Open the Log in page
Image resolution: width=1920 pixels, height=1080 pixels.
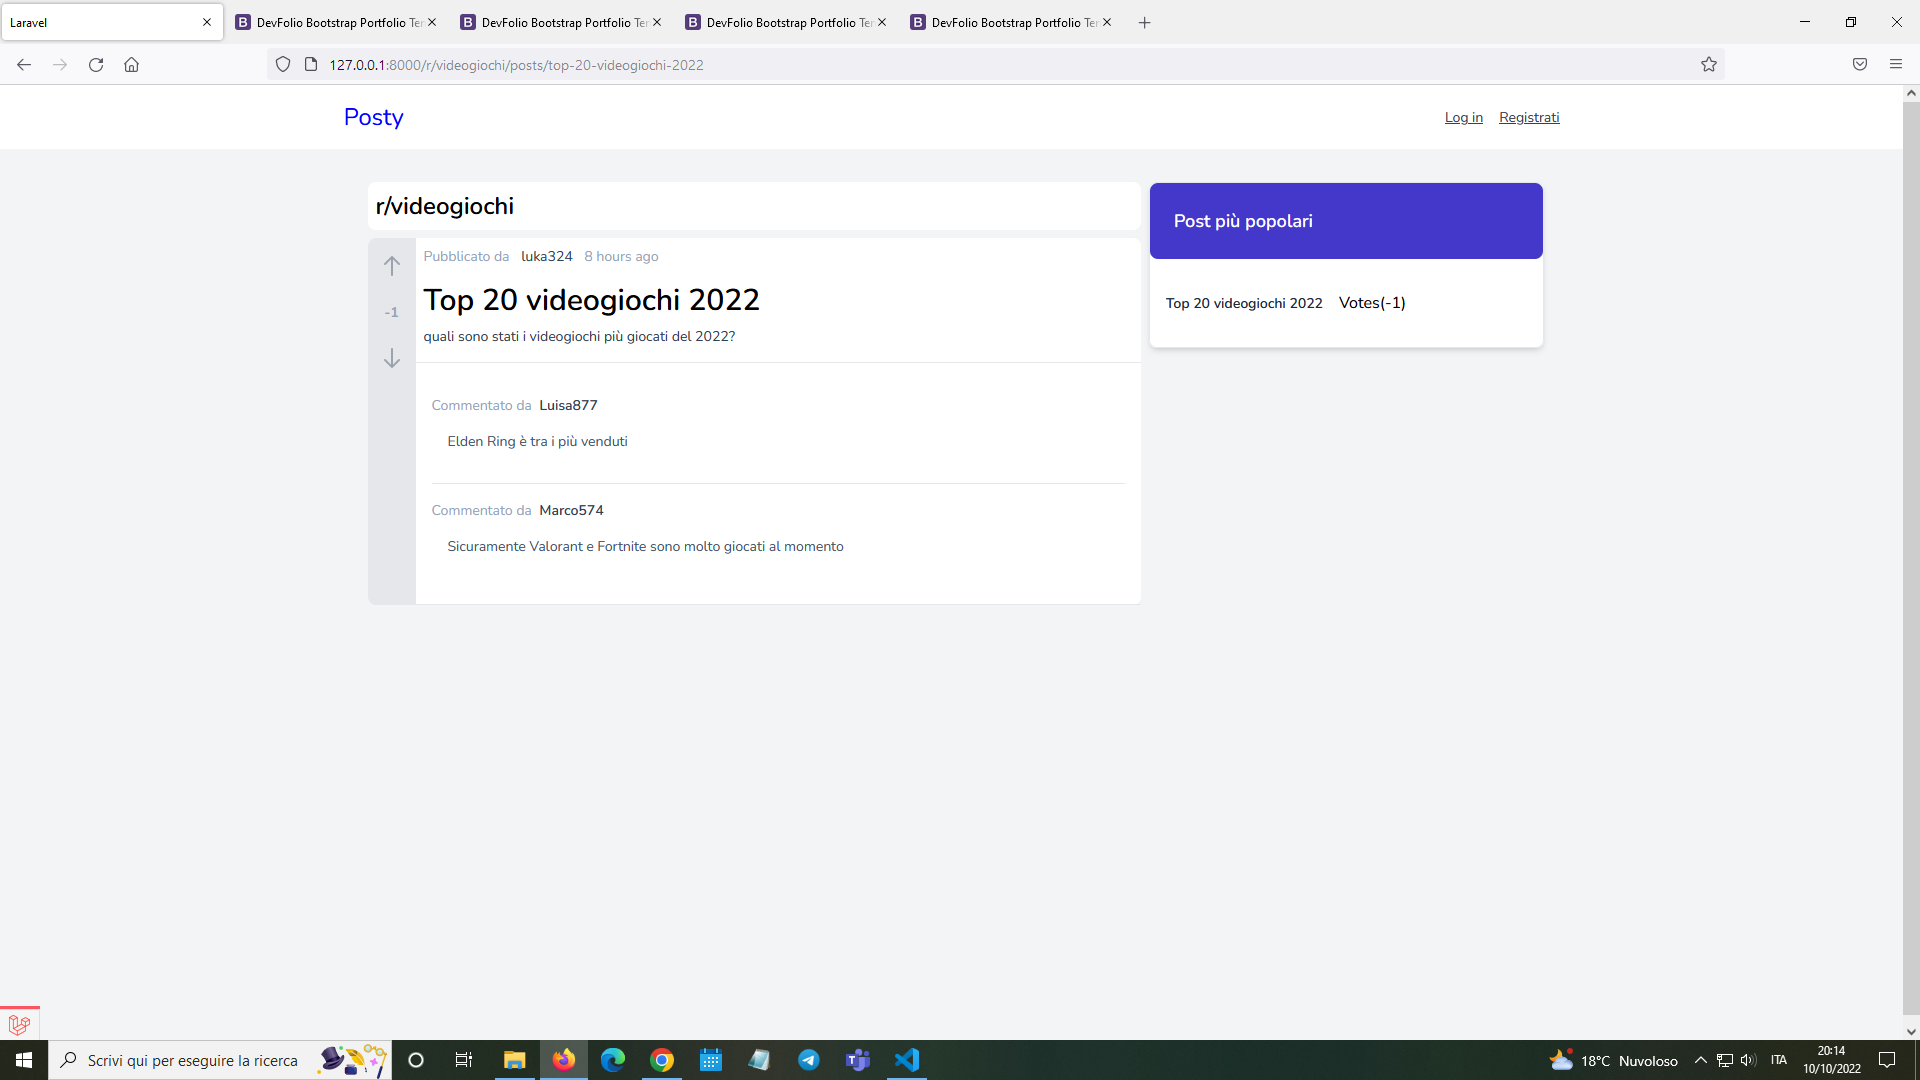point(1463,117)
